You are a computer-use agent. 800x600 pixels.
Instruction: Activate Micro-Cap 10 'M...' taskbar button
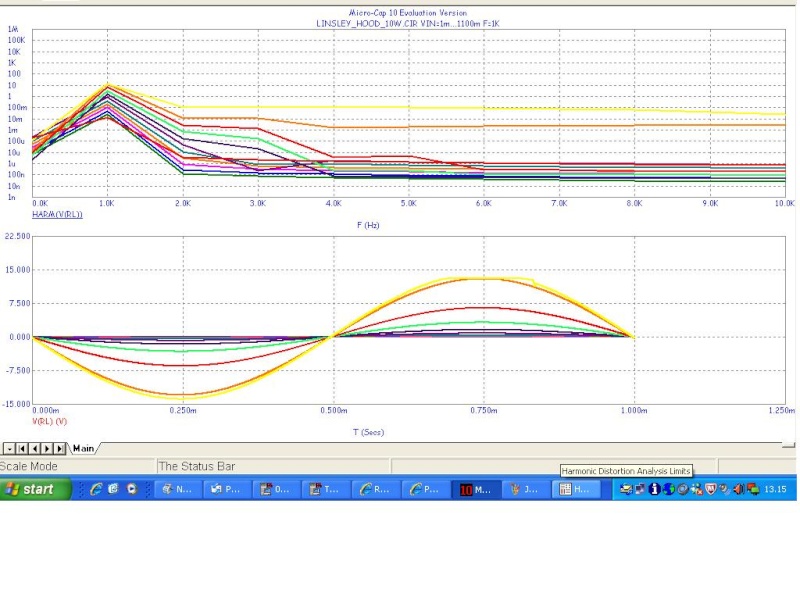[x=474, y=489]
